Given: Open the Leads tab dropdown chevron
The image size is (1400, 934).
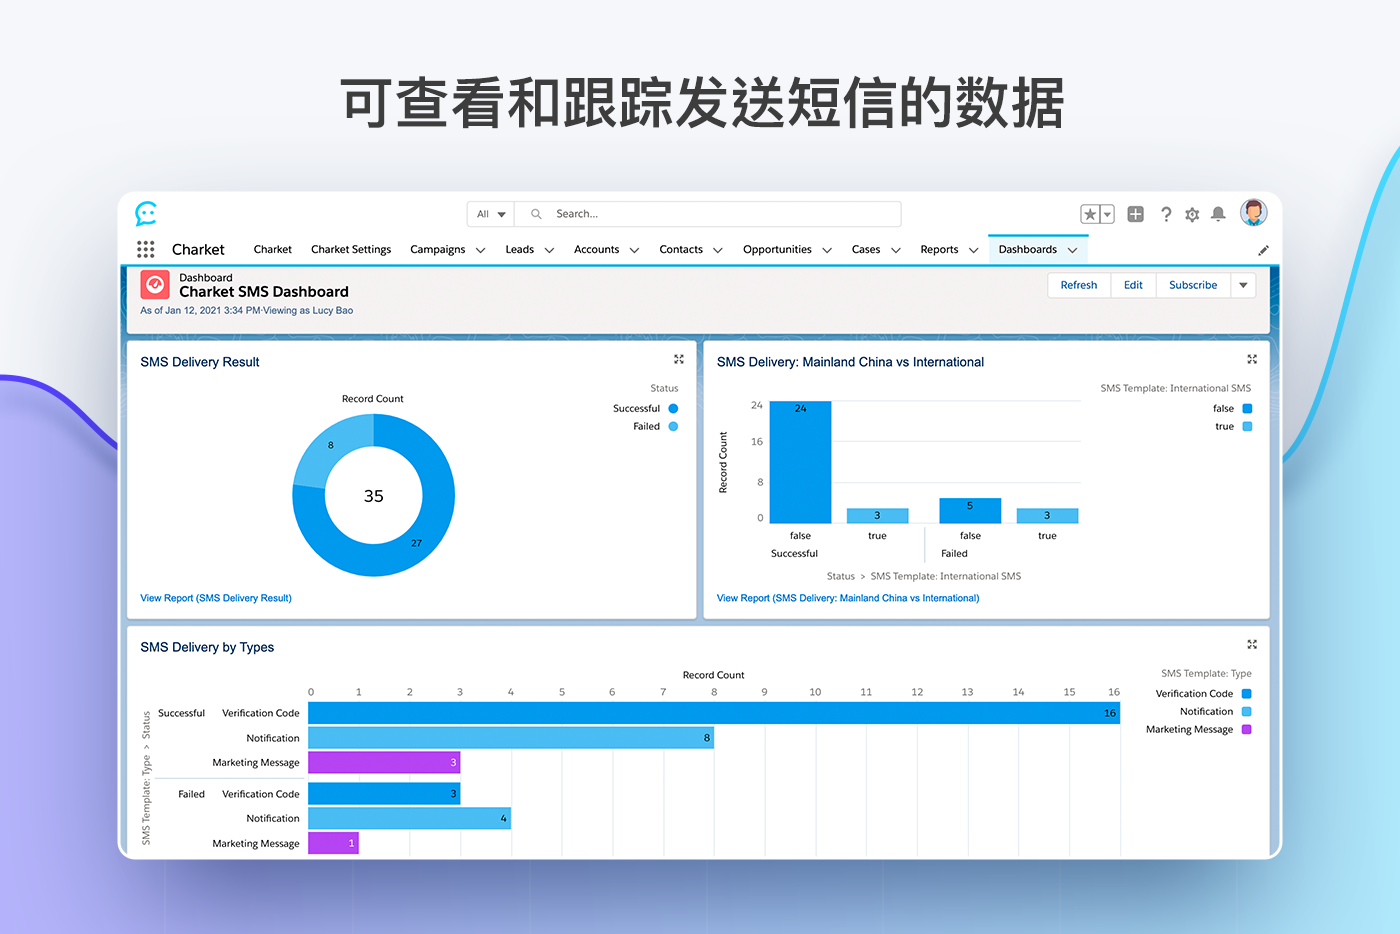Looking at the screenshot, I should pyautogui.click(x=549, y=250).
